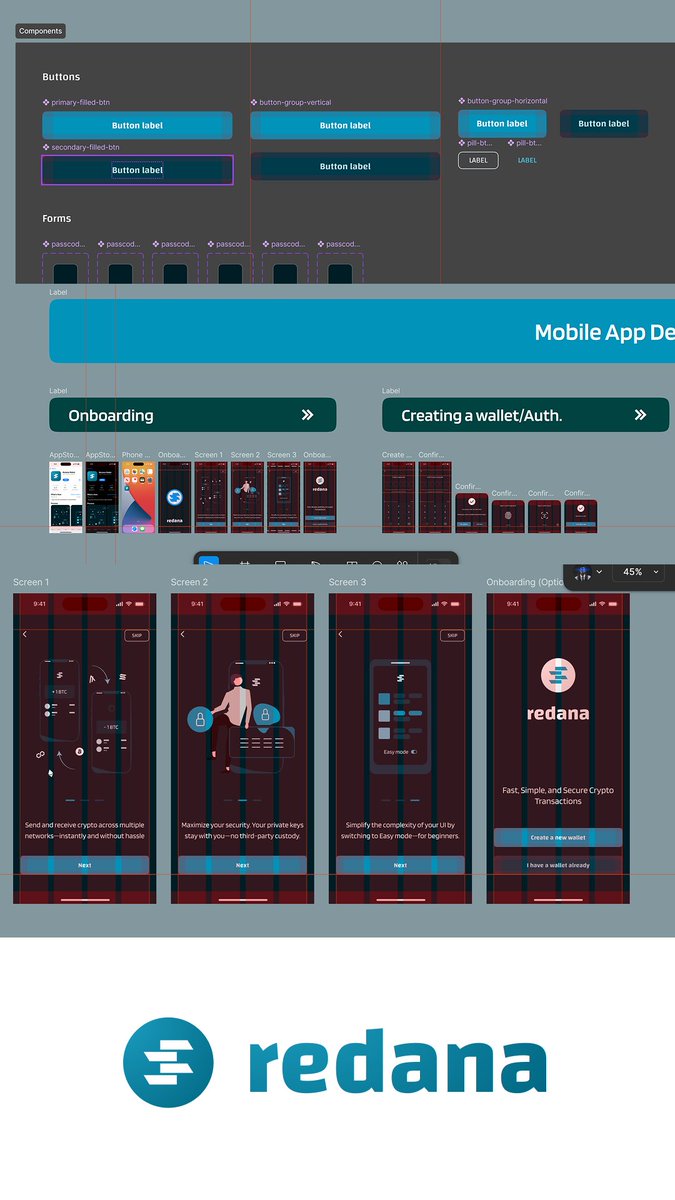The height and width of the screenshot is (1200, 675).
Task: Click the Buttons heading
Action: pyautogui.click(x=61, y=77)
